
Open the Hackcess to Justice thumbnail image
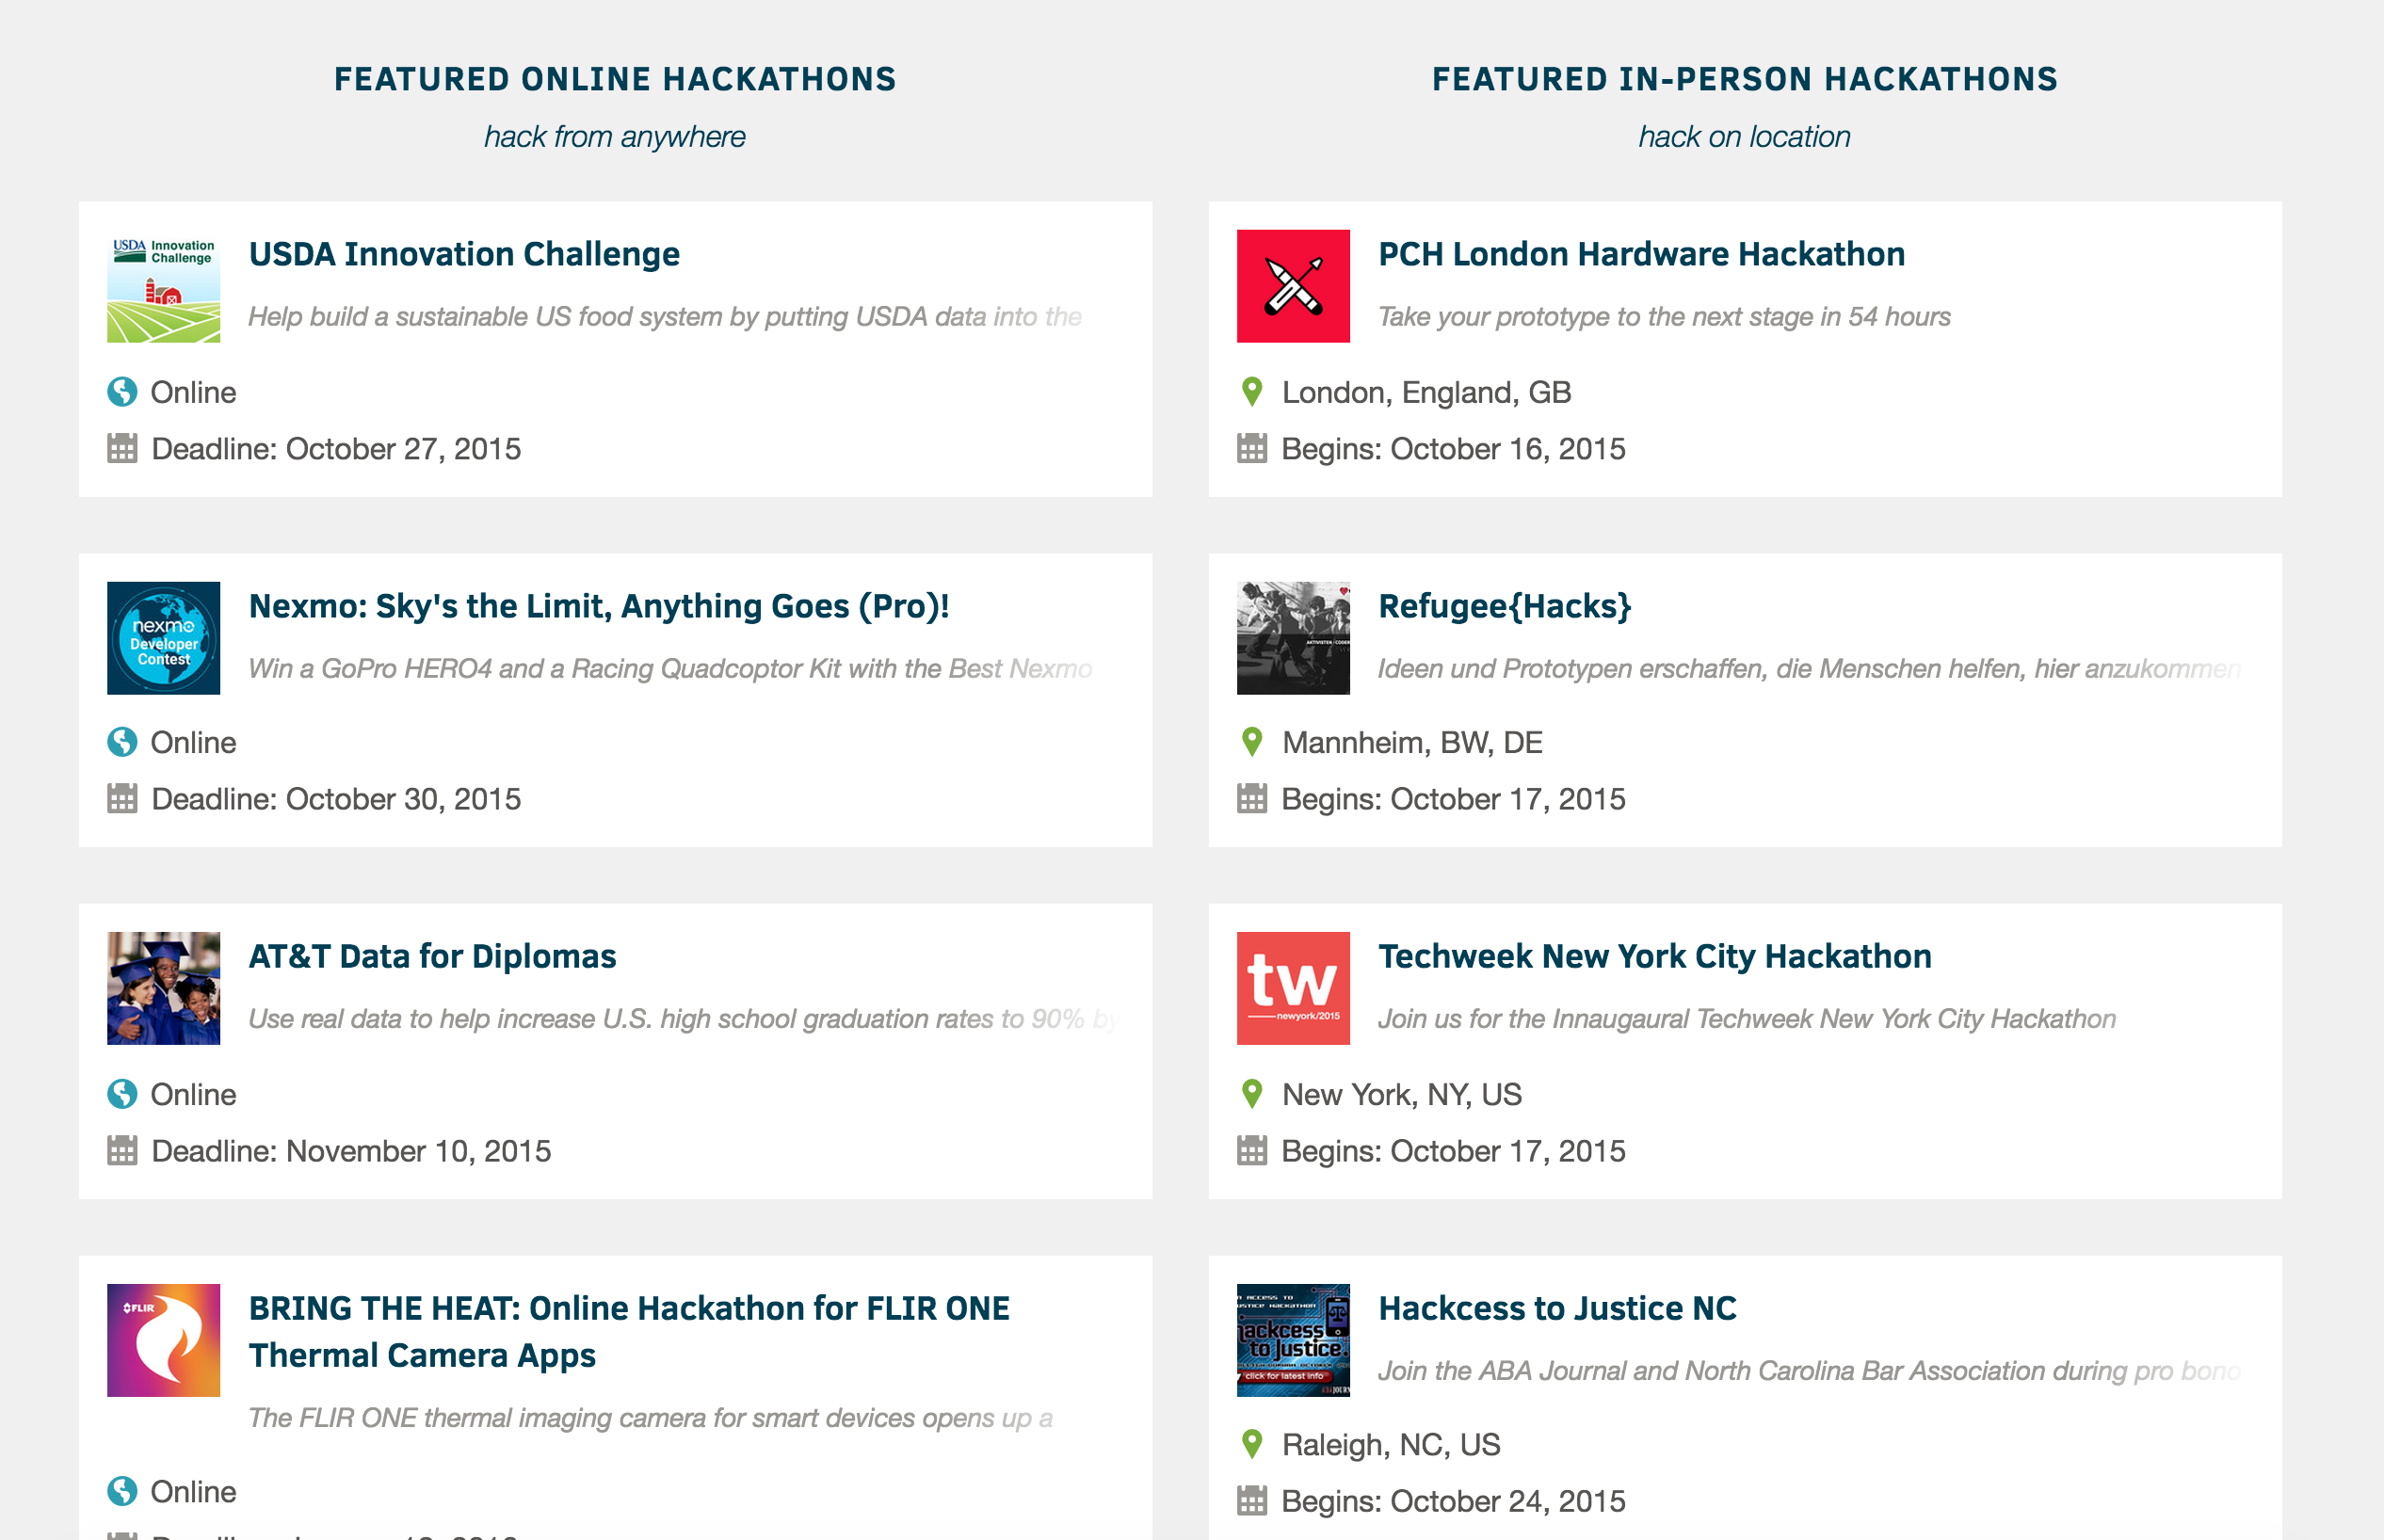(x=1293, y=1340)
